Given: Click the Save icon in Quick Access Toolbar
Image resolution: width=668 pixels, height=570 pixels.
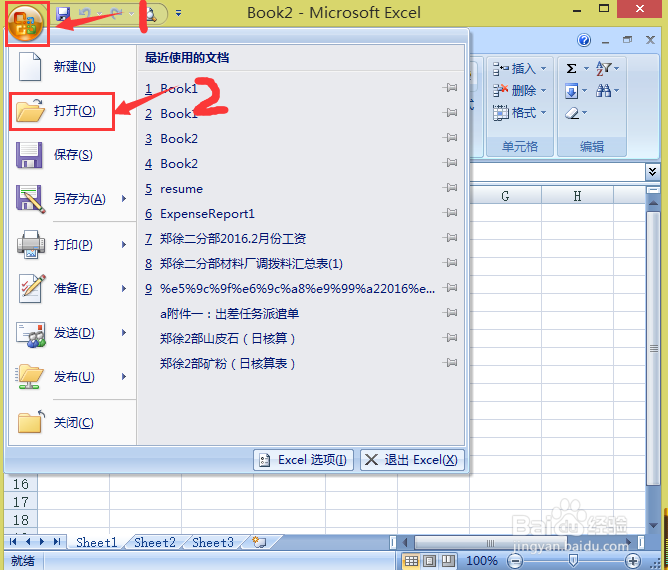Looking at the screenshot, I should 63,14.
